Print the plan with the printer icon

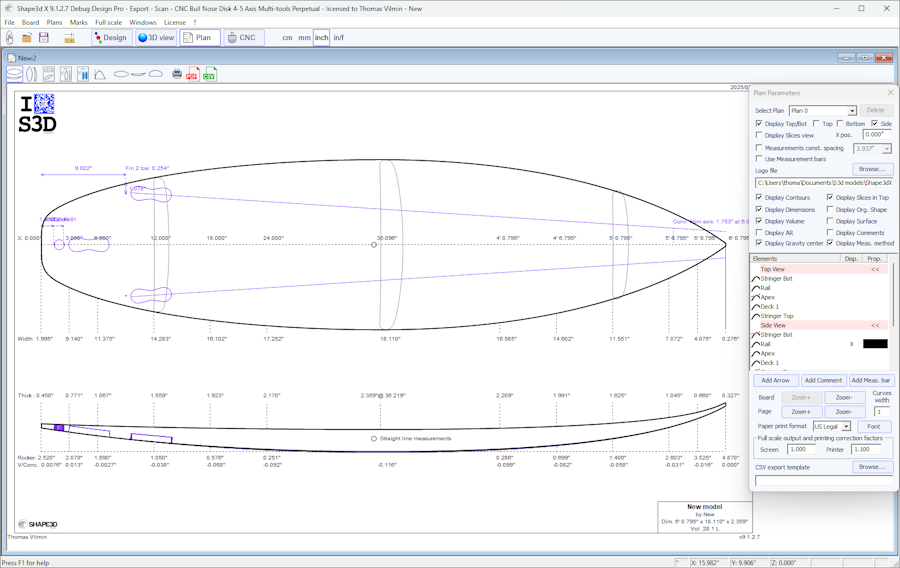(177, 74)
